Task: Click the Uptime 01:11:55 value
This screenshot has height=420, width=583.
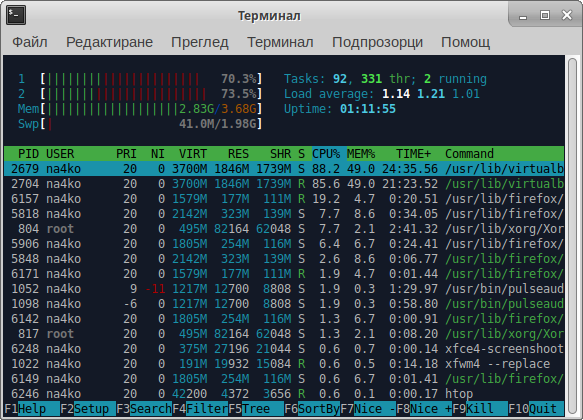Action: point(368,109)
